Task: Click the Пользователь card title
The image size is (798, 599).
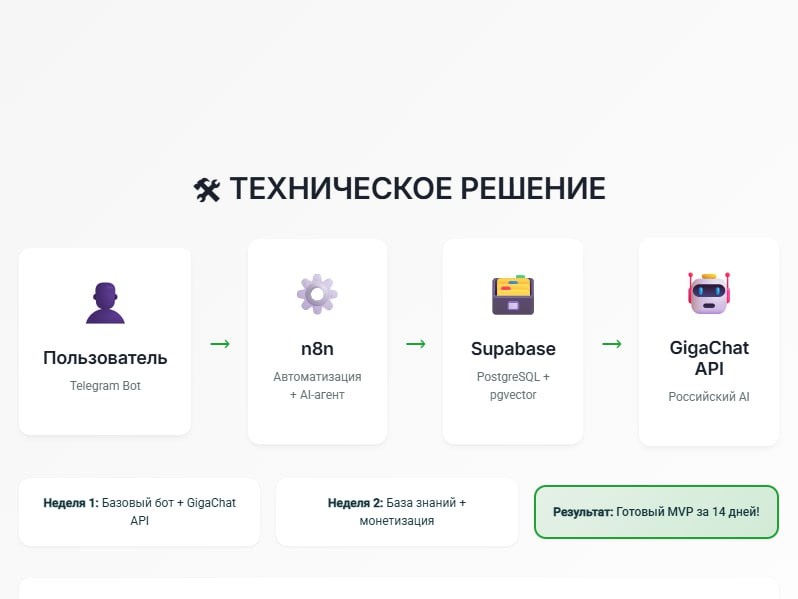Action: coord(105,358)
